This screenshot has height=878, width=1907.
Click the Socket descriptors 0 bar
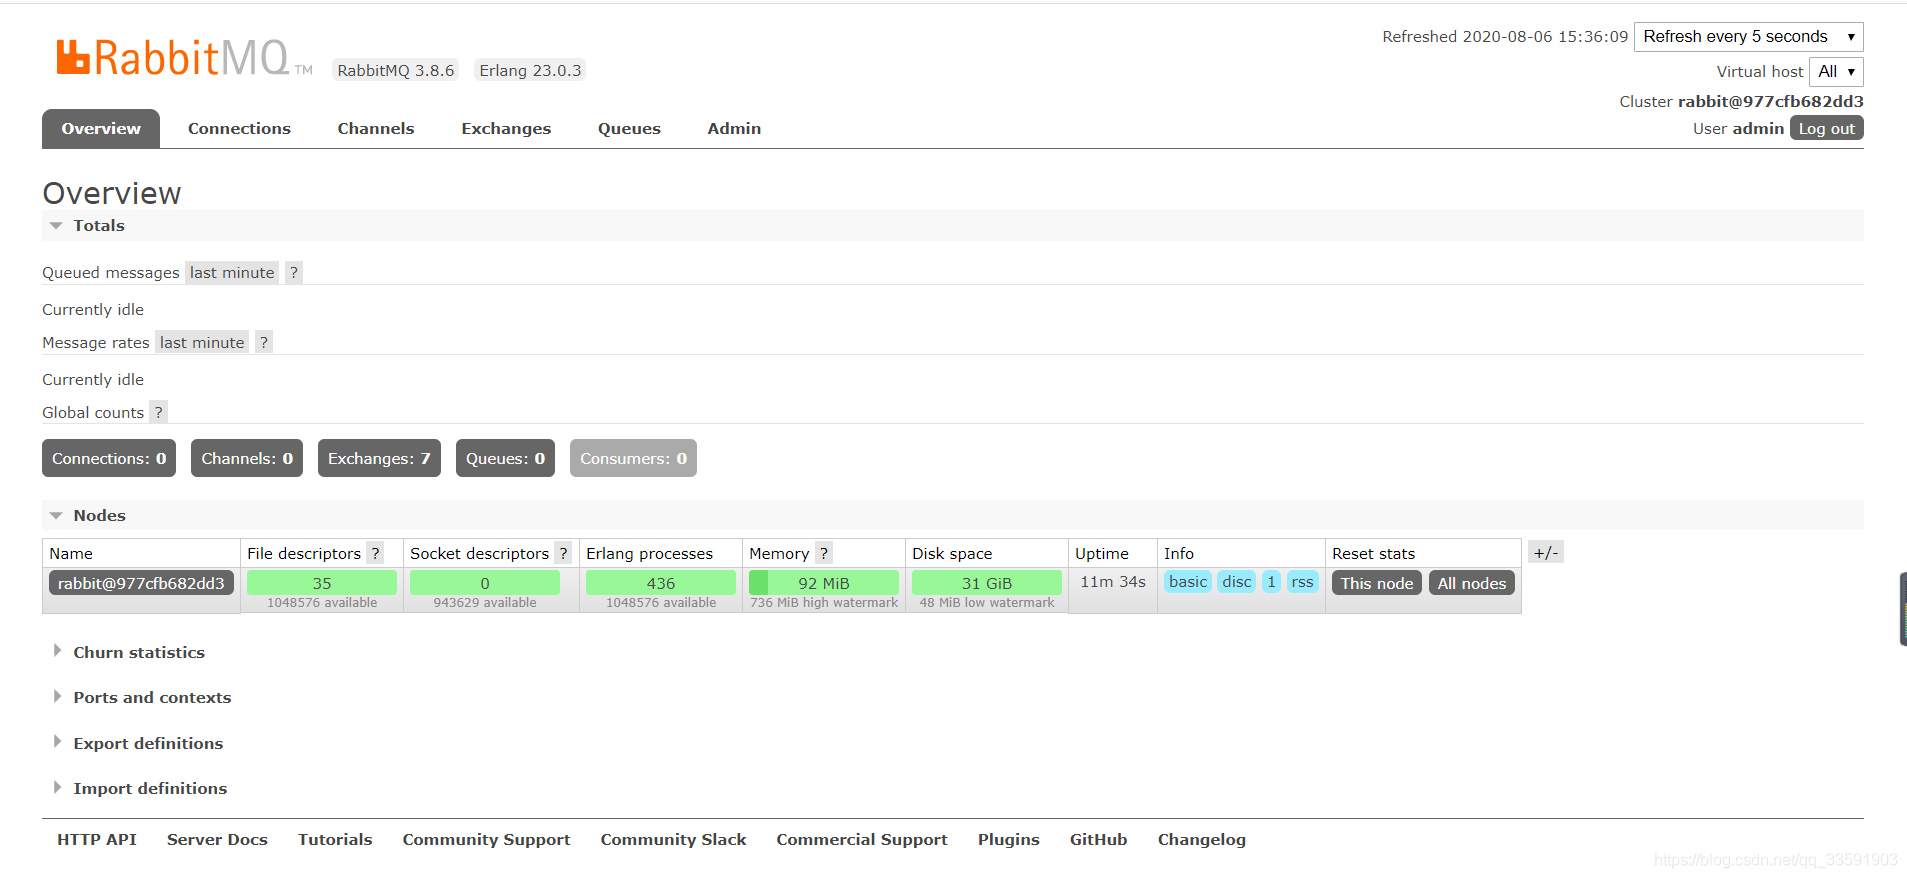pos(485,583)
